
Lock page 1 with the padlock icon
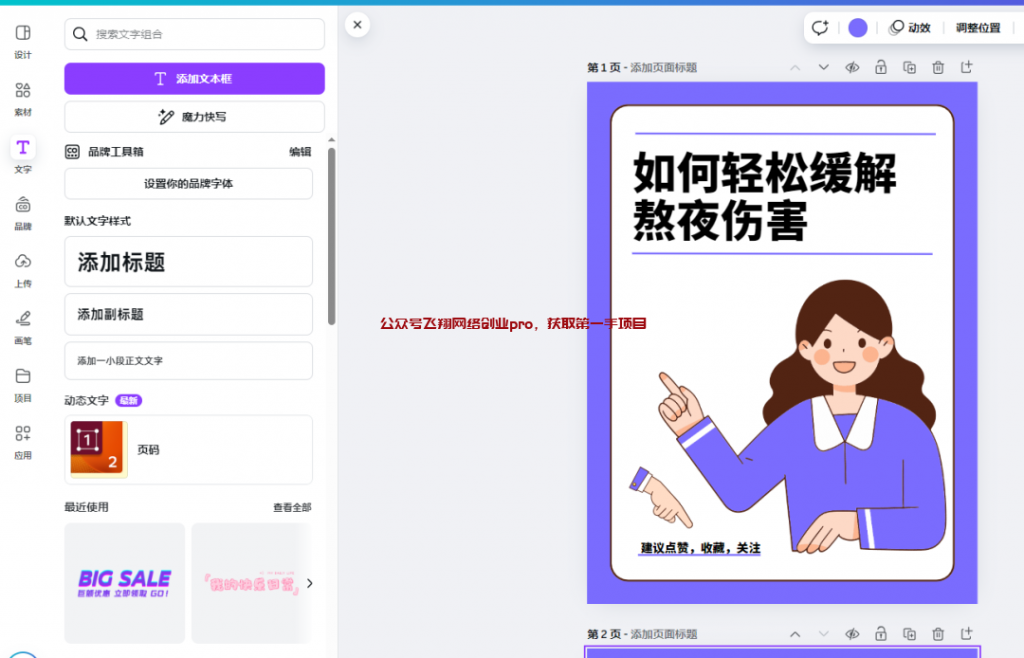[x=881, y=67]
